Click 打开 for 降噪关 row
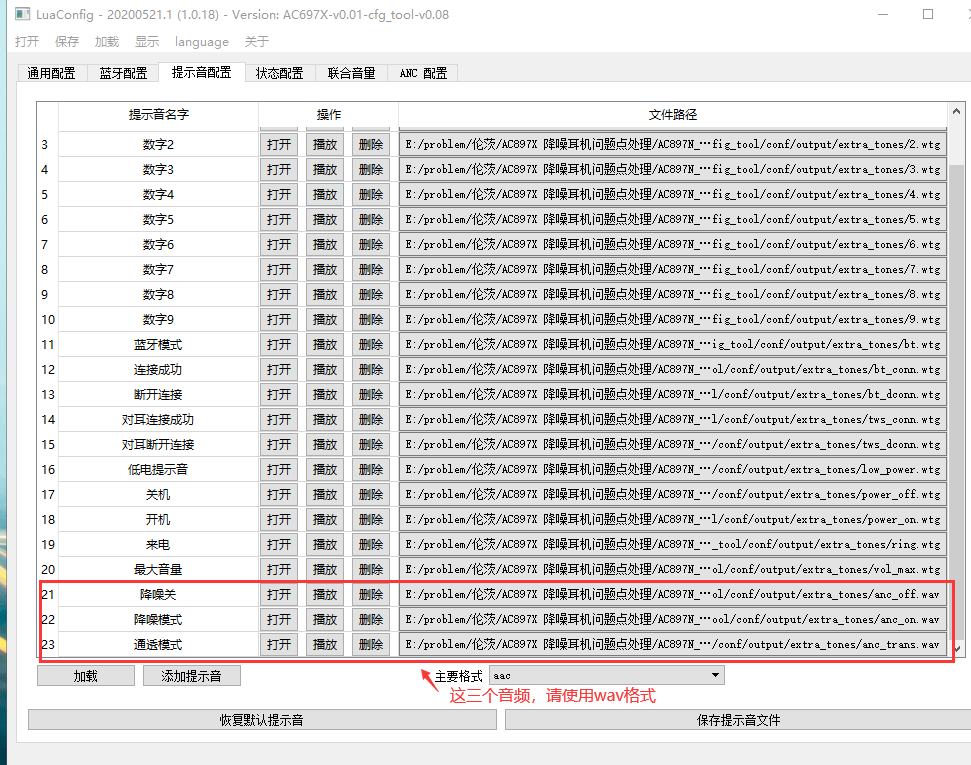Screen dimensions: 971x765 pos(279,595)
